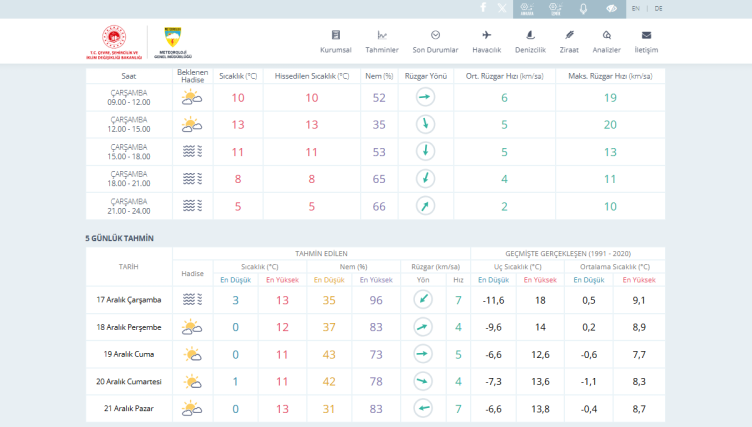Toggle accessibility view with eye icon

(x=611, y=8)
